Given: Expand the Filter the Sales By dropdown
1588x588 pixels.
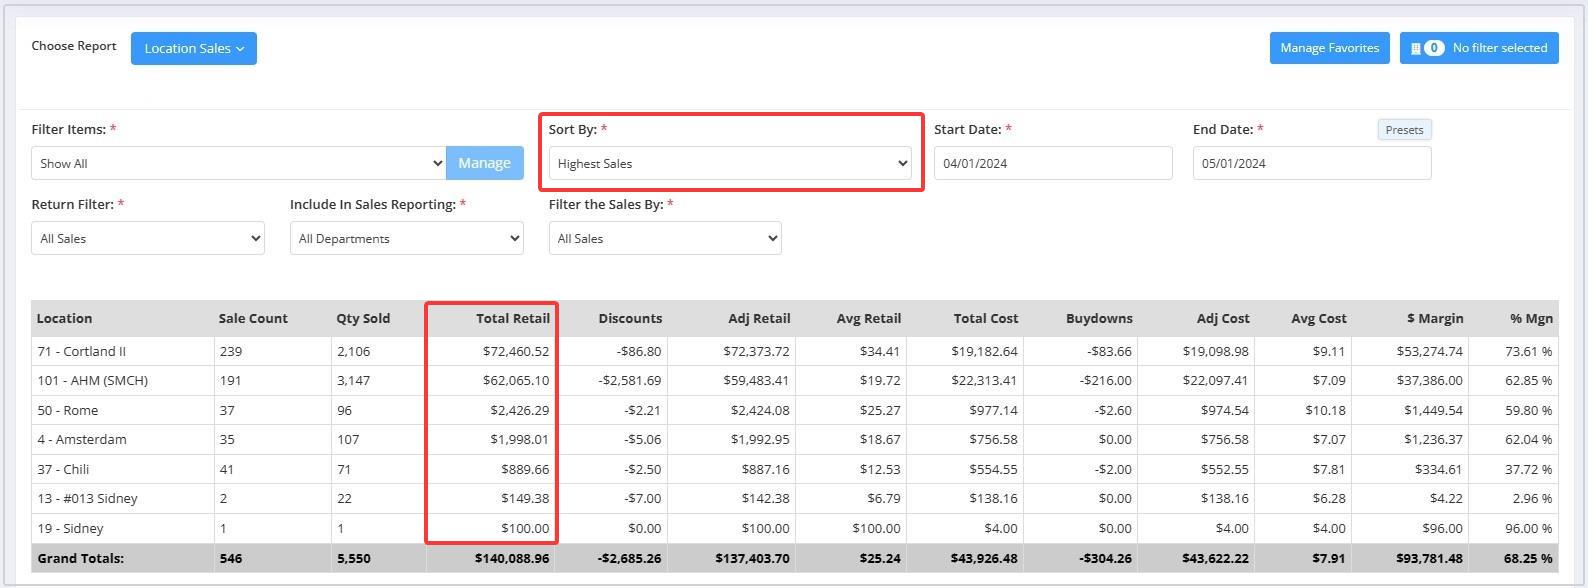Looking at the screenshot, I should 665,238.
